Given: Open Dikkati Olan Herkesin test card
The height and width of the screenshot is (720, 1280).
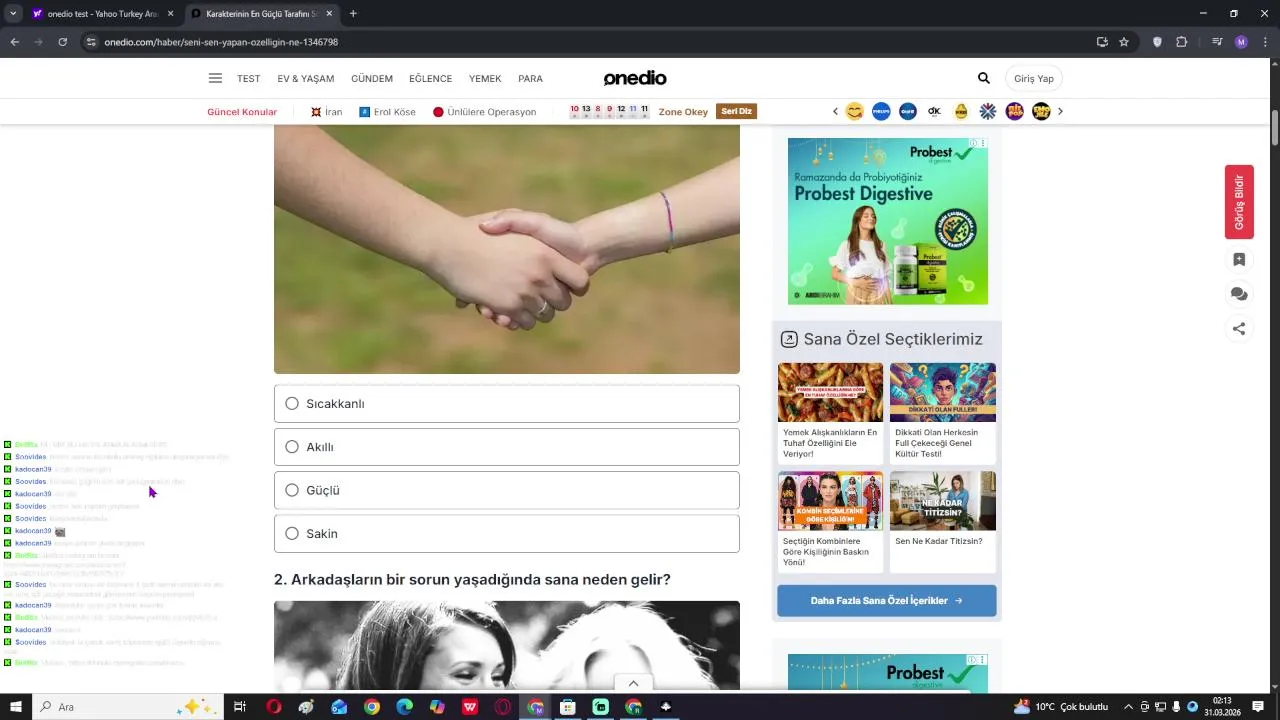Looking at the screenshot, I should coord(943,413).
